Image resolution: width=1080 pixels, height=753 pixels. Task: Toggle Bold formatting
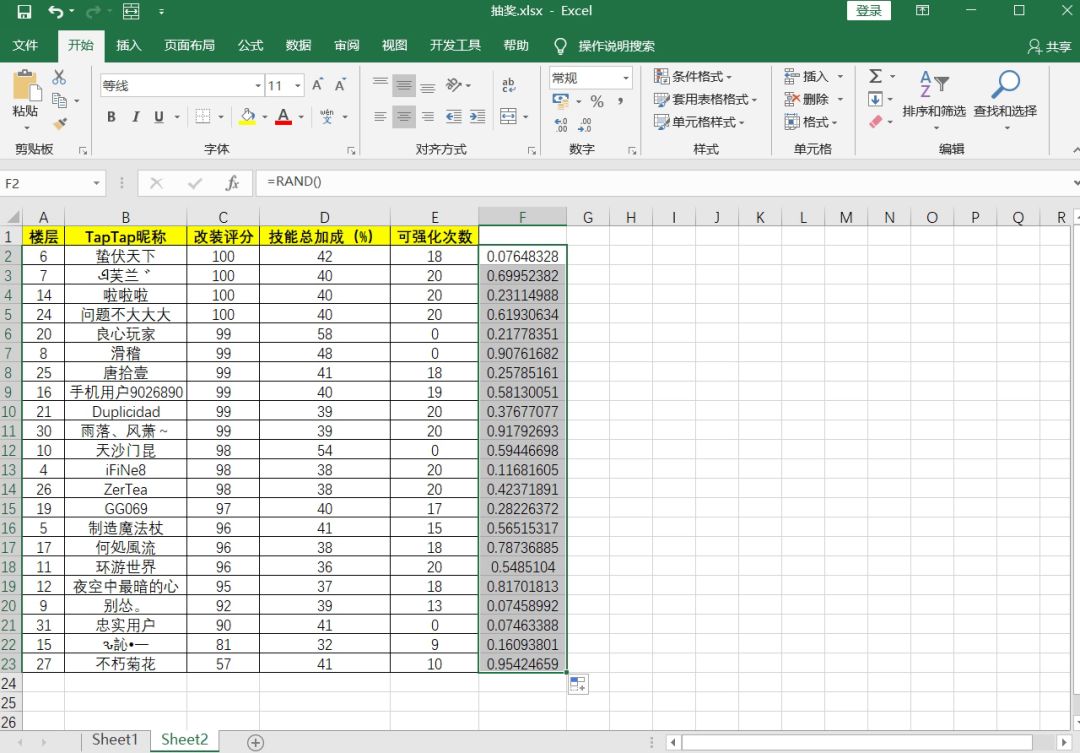coord(111,116)
